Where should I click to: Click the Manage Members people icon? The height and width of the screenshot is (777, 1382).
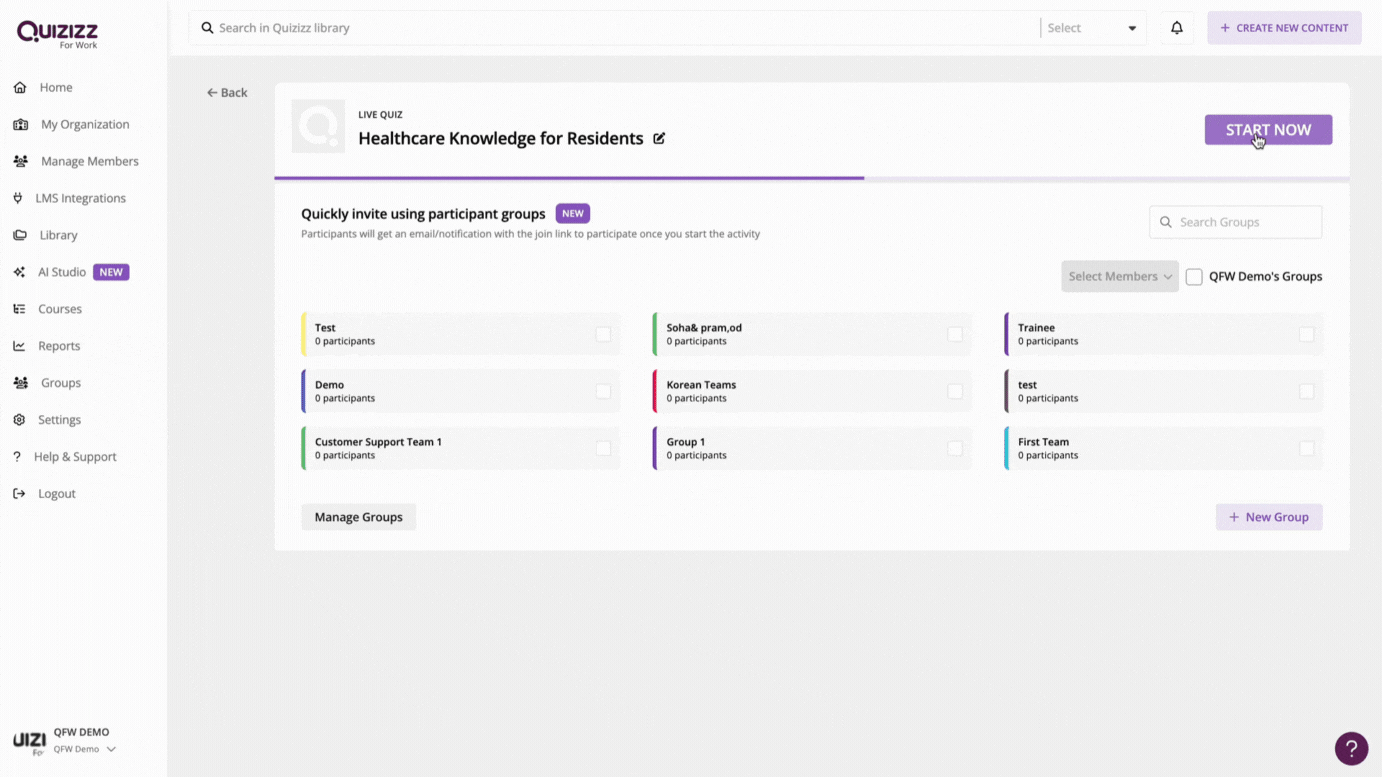click(x=20, y=161)
